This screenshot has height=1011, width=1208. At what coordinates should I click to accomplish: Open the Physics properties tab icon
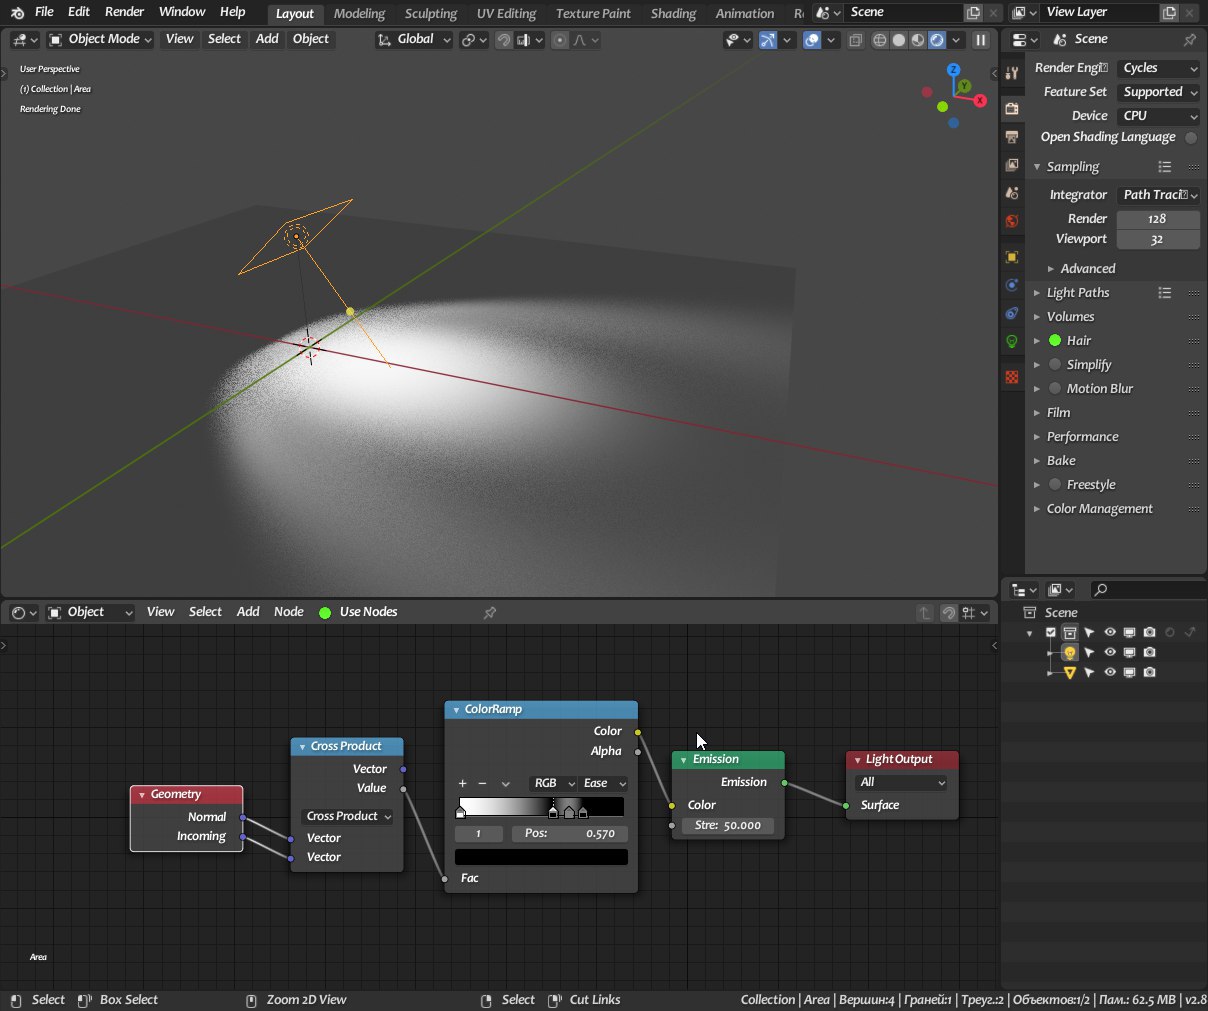[1012, 285]
